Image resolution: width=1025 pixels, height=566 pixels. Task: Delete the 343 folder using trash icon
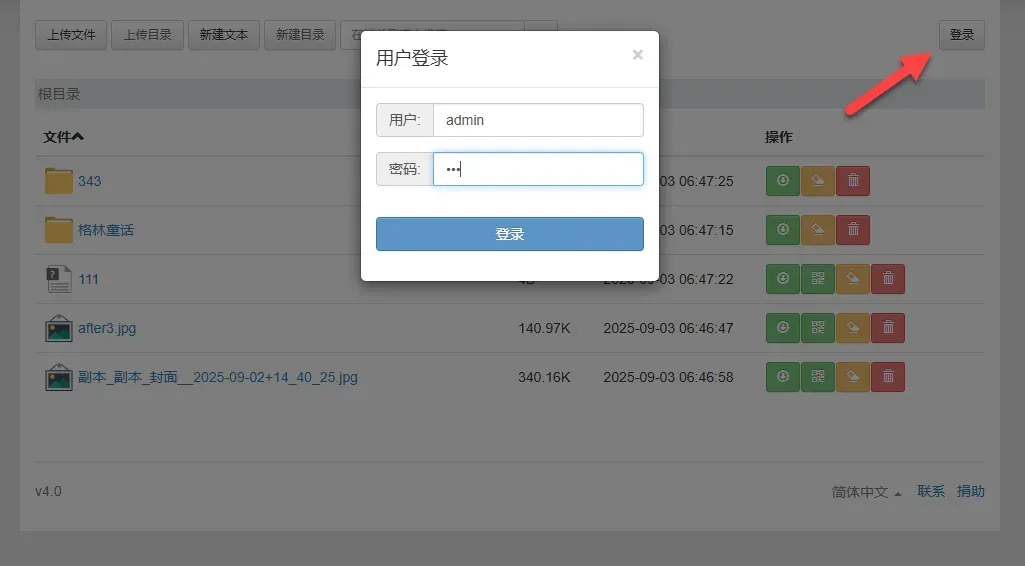tap(853, 181)
